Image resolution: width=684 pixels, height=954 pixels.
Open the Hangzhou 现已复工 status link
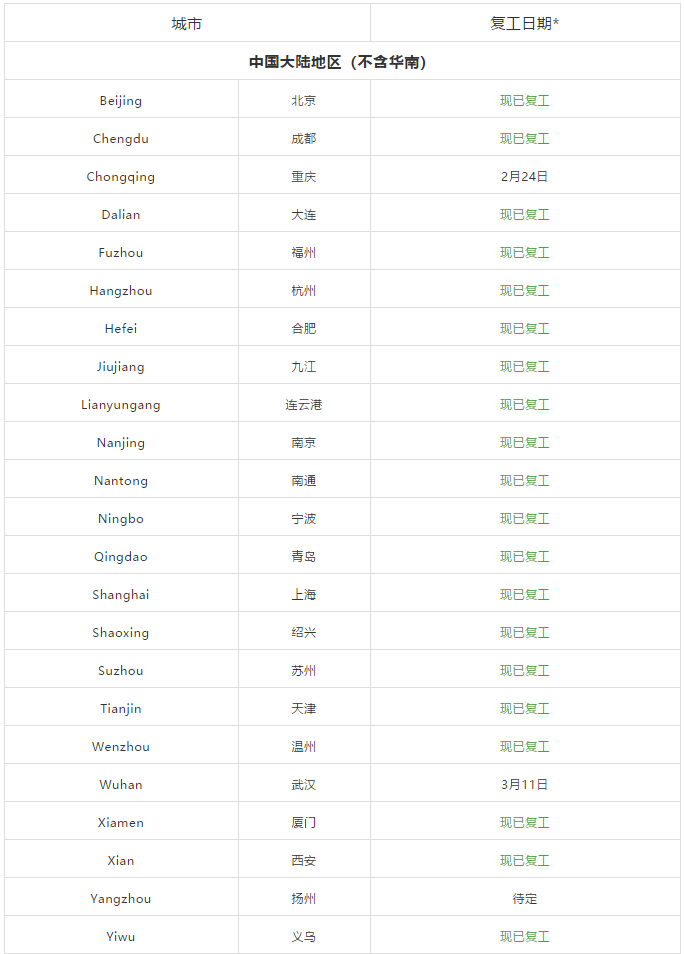[525, 291]
